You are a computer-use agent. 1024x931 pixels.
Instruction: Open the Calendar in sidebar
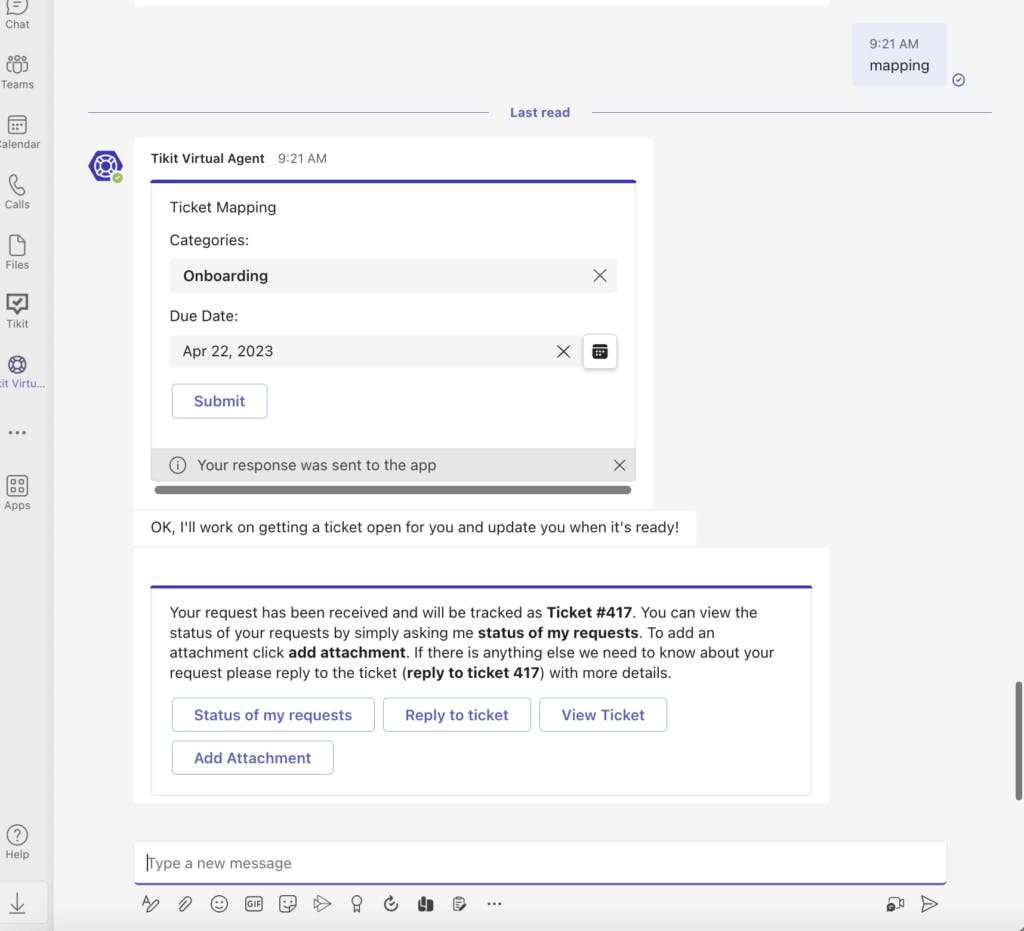(18, 132)
